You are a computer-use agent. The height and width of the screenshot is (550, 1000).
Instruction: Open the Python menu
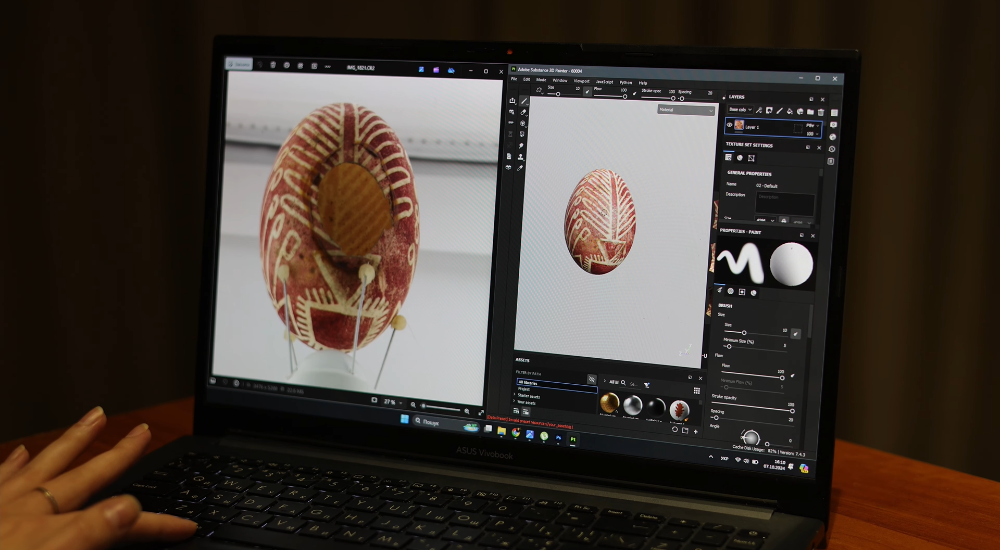626,82
